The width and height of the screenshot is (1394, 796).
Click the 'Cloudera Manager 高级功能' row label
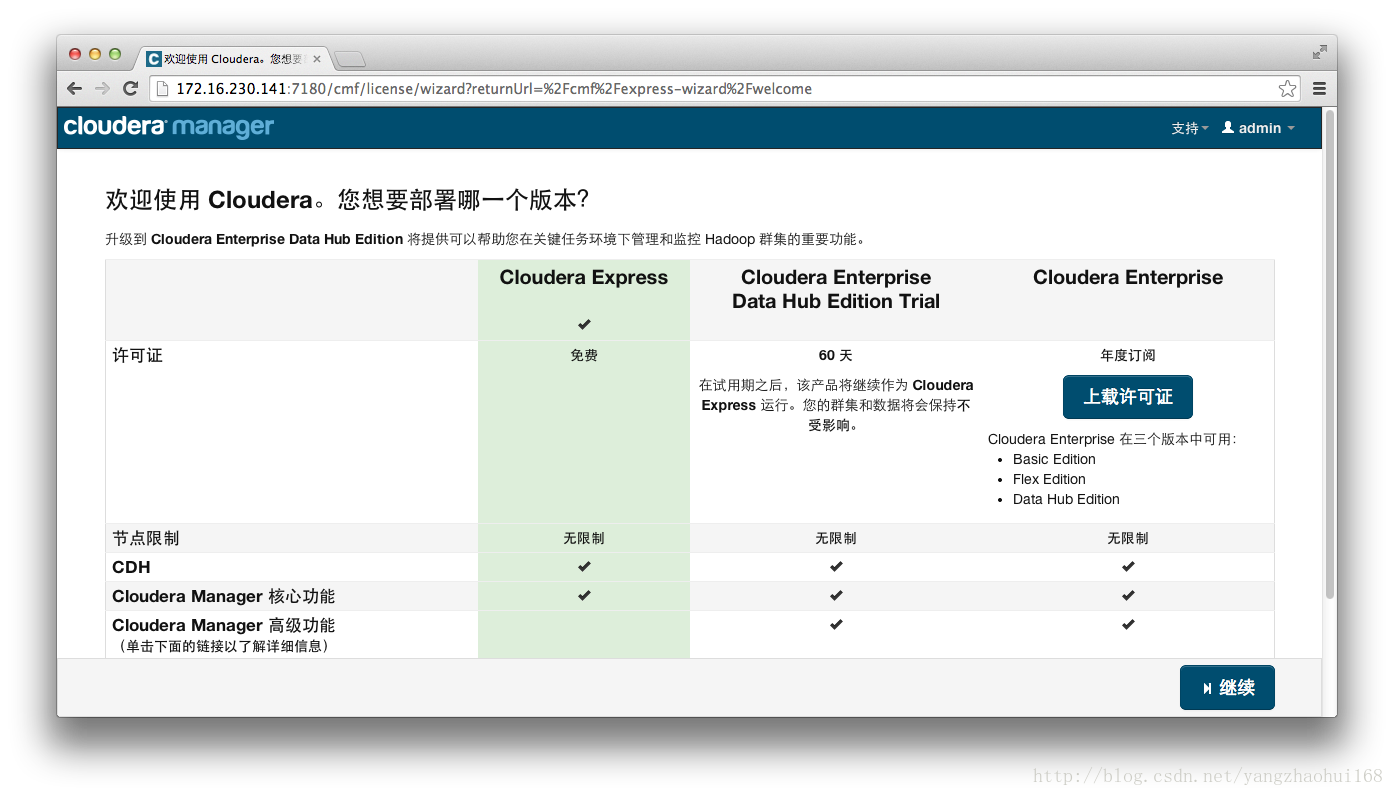pos(224,625)
